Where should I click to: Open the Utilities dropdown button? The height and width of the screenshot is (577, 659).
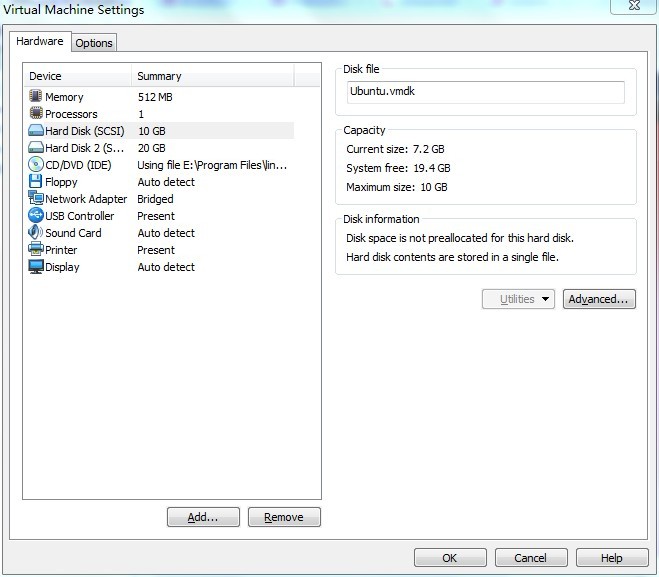click(x=518, y=299)
